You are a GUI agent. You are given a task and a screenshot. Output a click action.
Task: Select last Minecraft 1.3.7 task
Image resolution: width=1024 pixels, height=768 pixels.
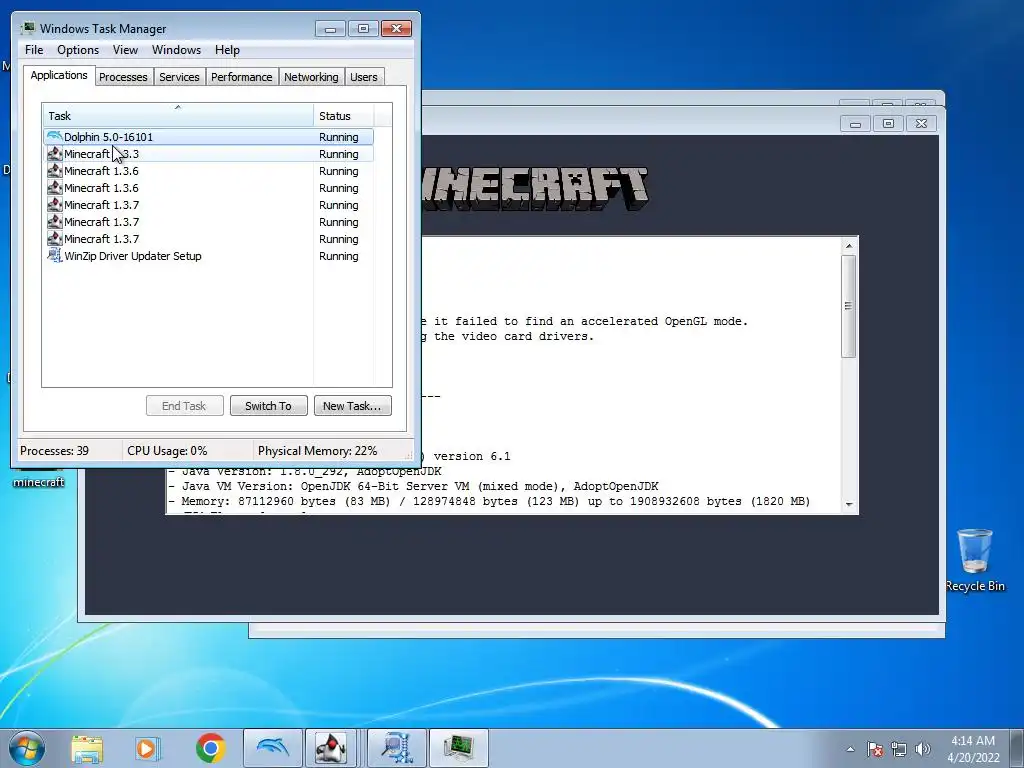tap(208, 238)
